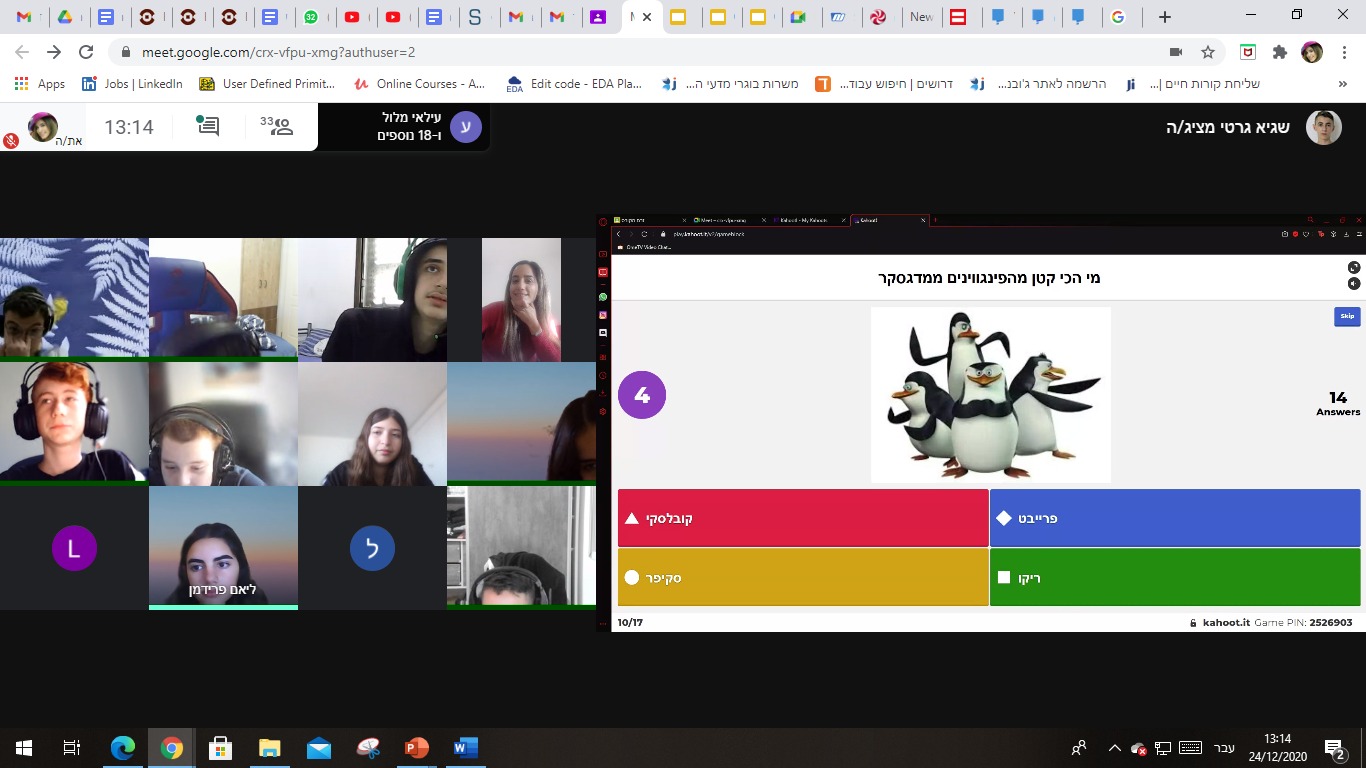Expand the bookmarks overflow chevron
This screenshot has width=1366, height=768.
(1343, 84)
